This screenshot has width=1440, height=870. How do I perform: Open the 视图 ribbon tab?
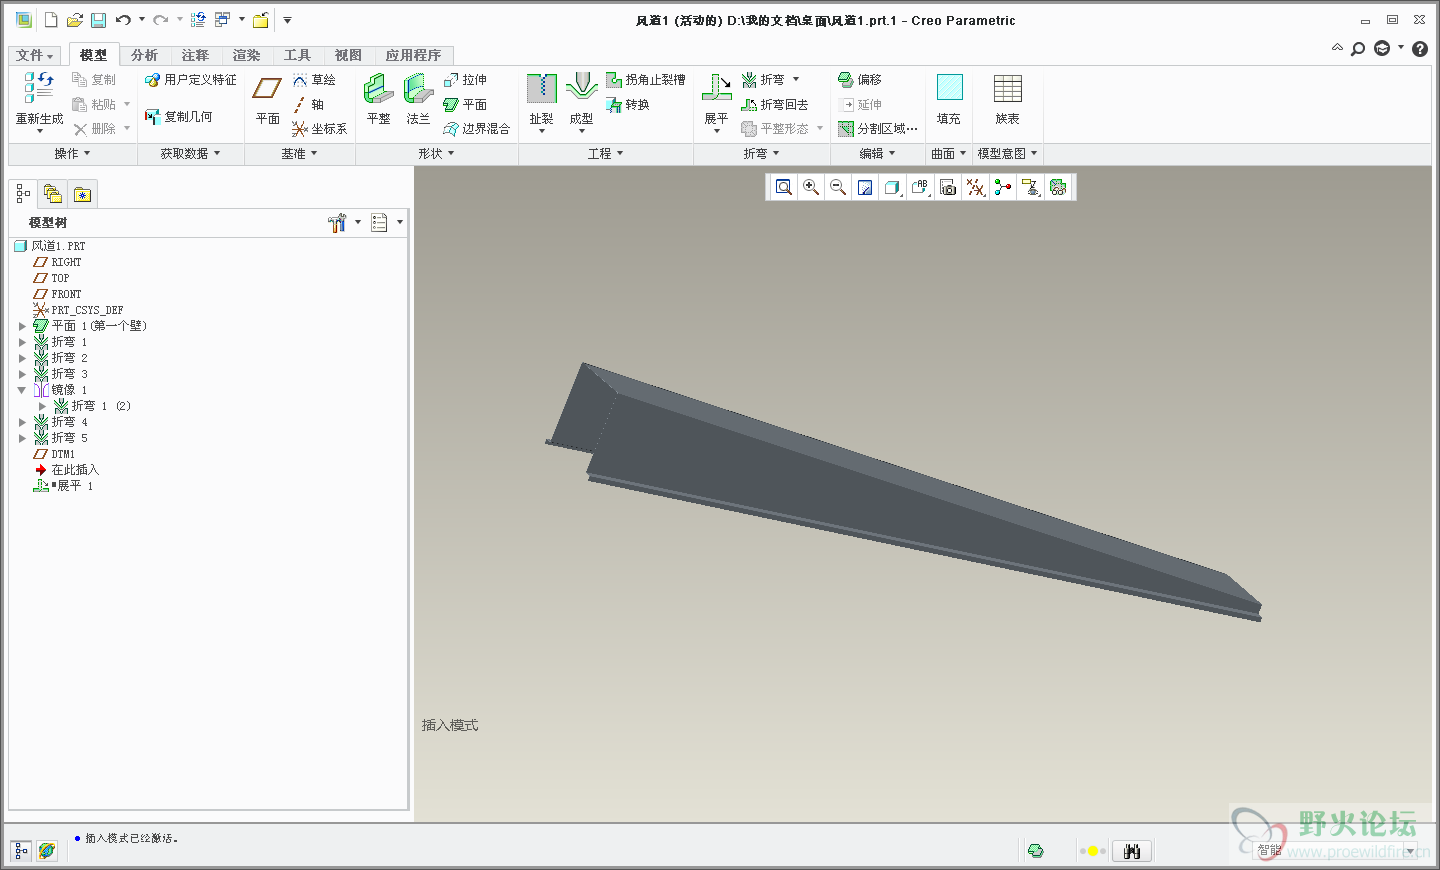pos(348,55)
